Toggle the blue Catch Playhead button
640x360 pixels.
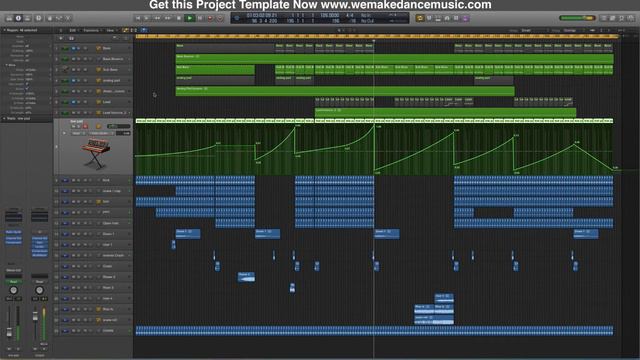pos(144,30)
